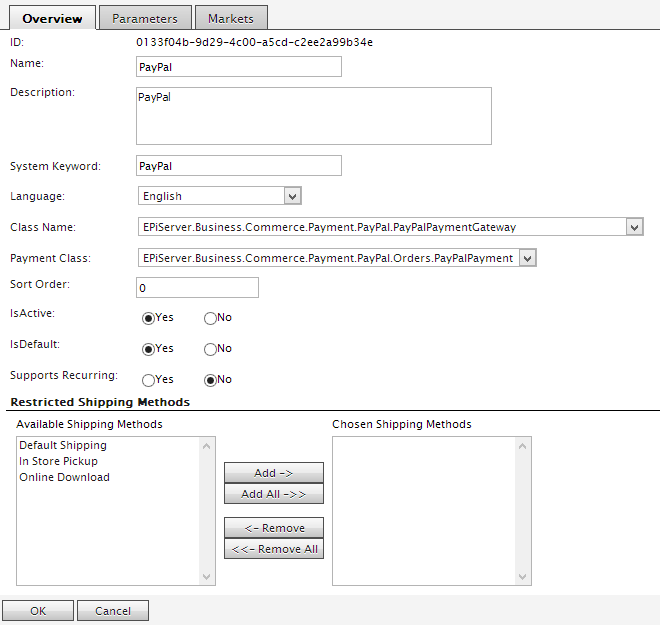Open the Language dropdown

219,196
